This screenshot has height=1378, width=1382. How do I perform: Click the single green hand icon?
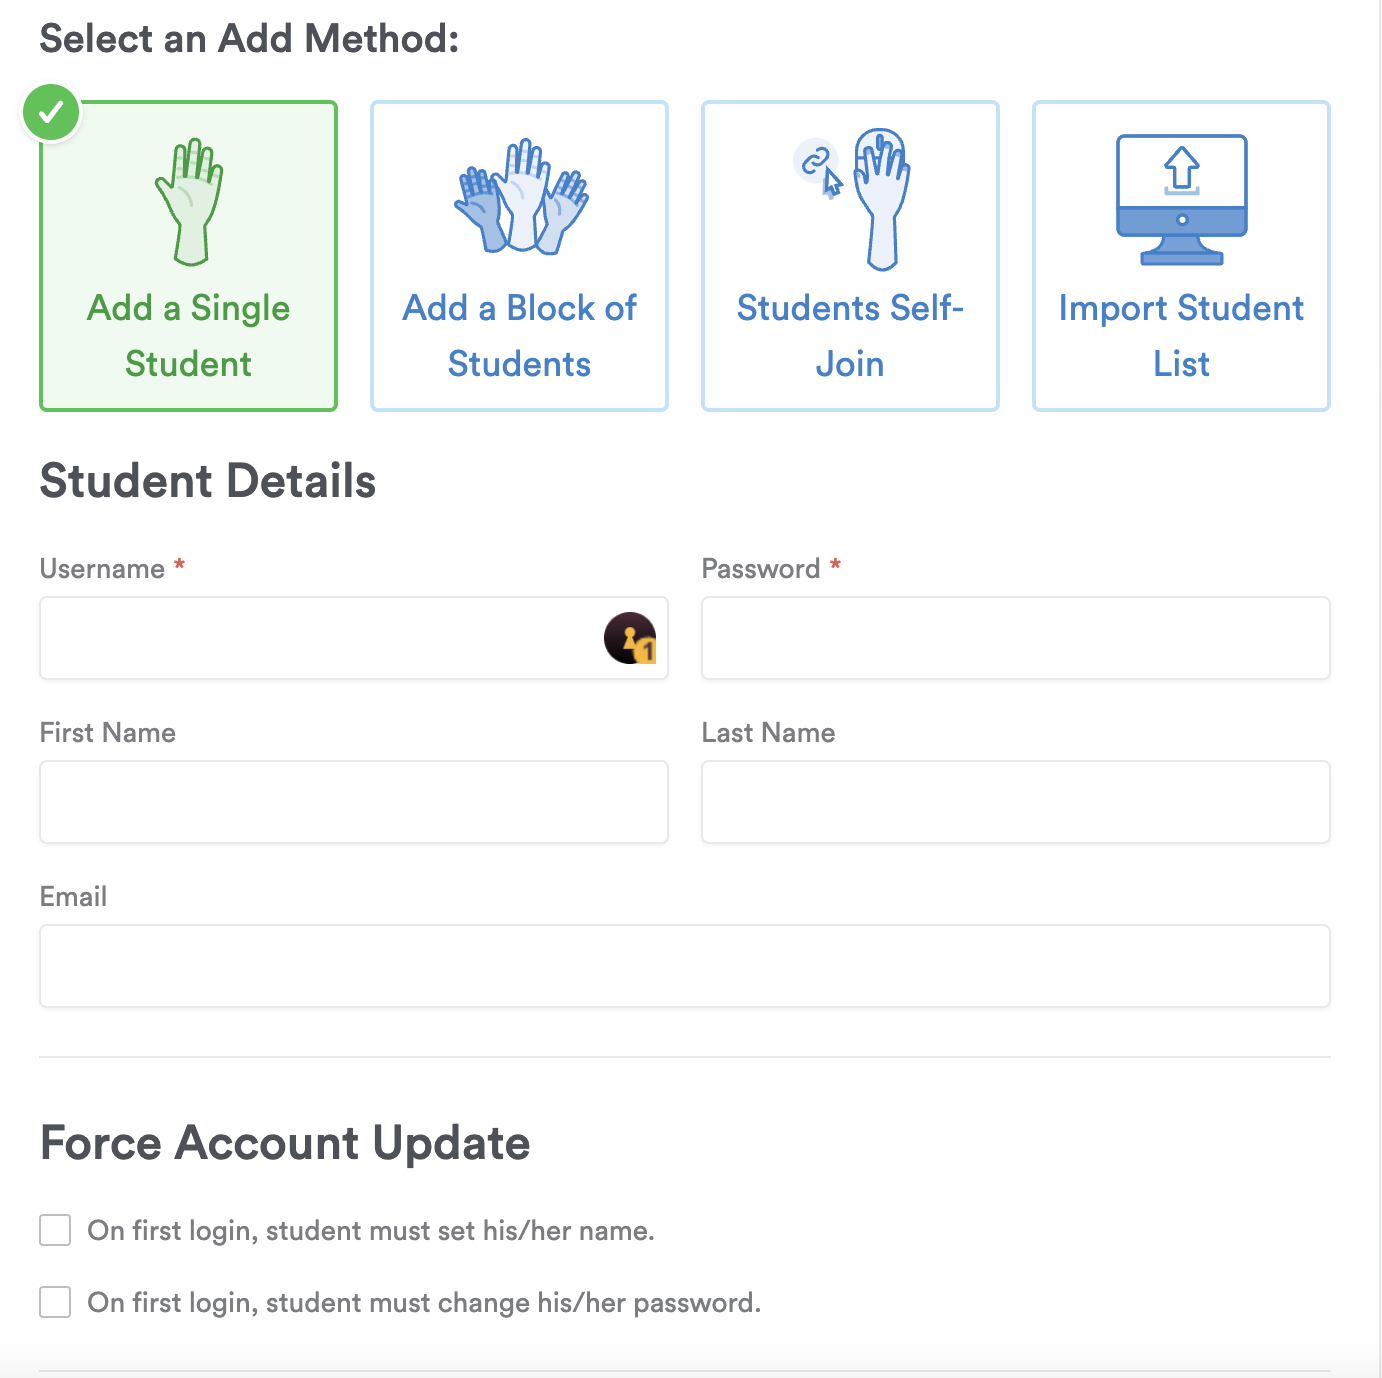(x=189, y=201)
